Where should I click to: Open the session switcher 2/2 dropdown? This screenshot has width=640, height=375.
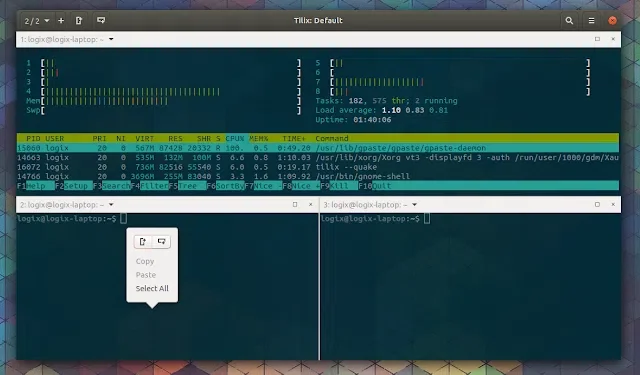click(x=37, y=20)
